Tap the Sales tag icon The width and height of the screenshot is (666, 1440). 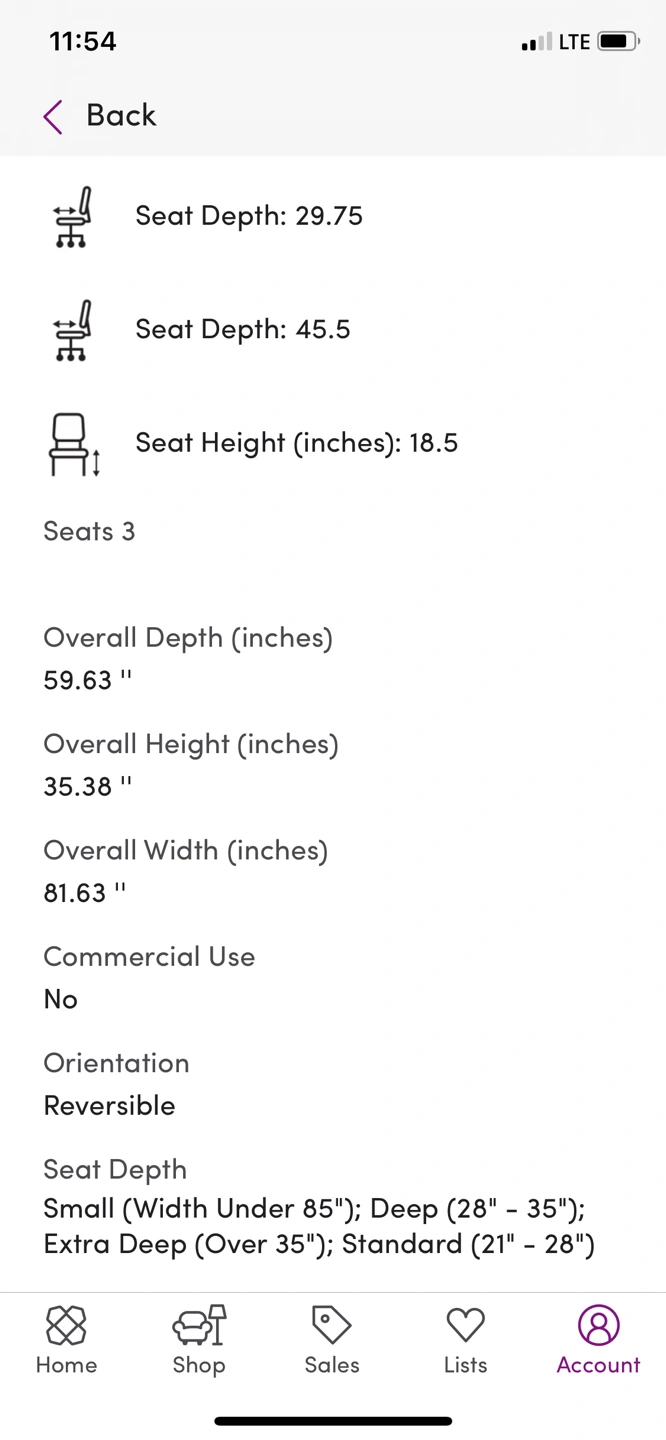[x=331, y=1325]
